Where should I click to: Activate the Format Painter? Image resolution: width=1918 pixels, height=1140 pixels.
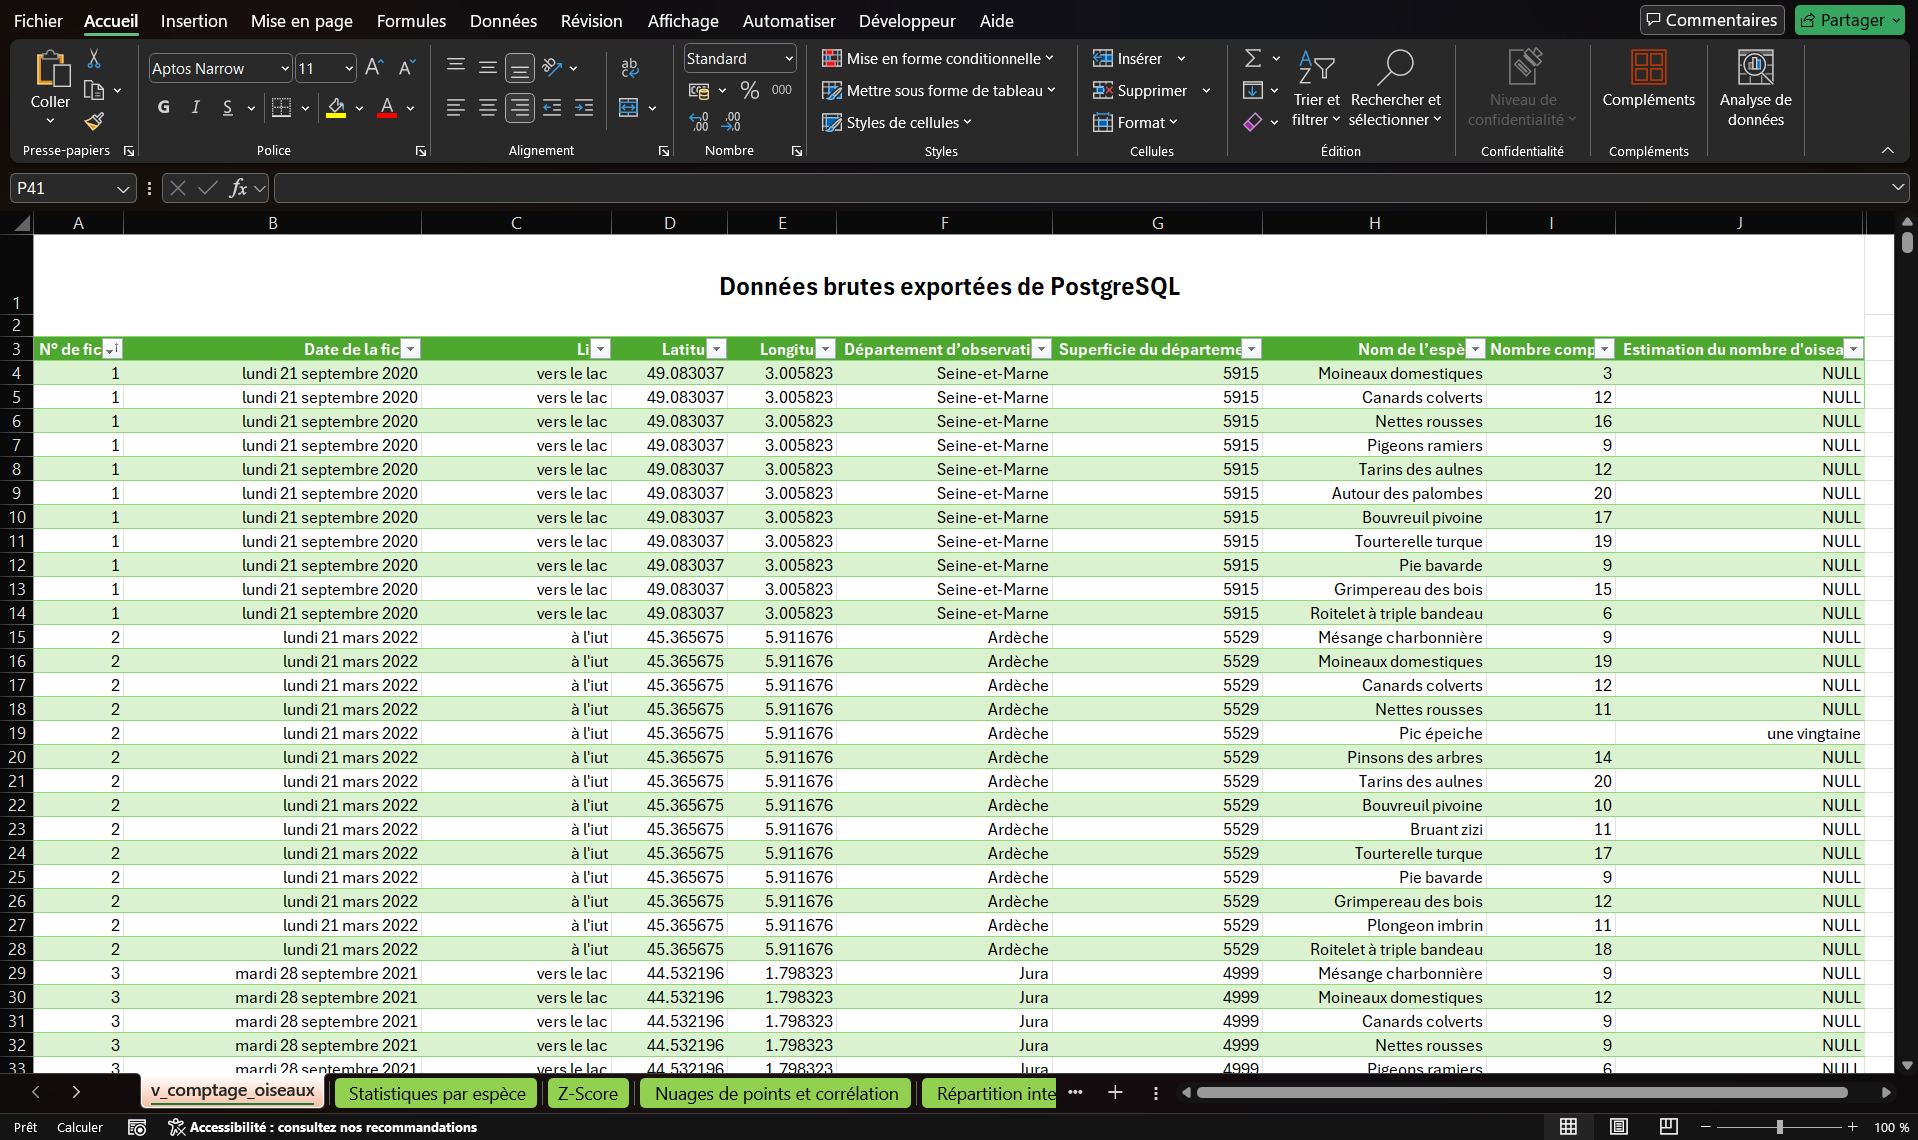[x=95, y=121]
